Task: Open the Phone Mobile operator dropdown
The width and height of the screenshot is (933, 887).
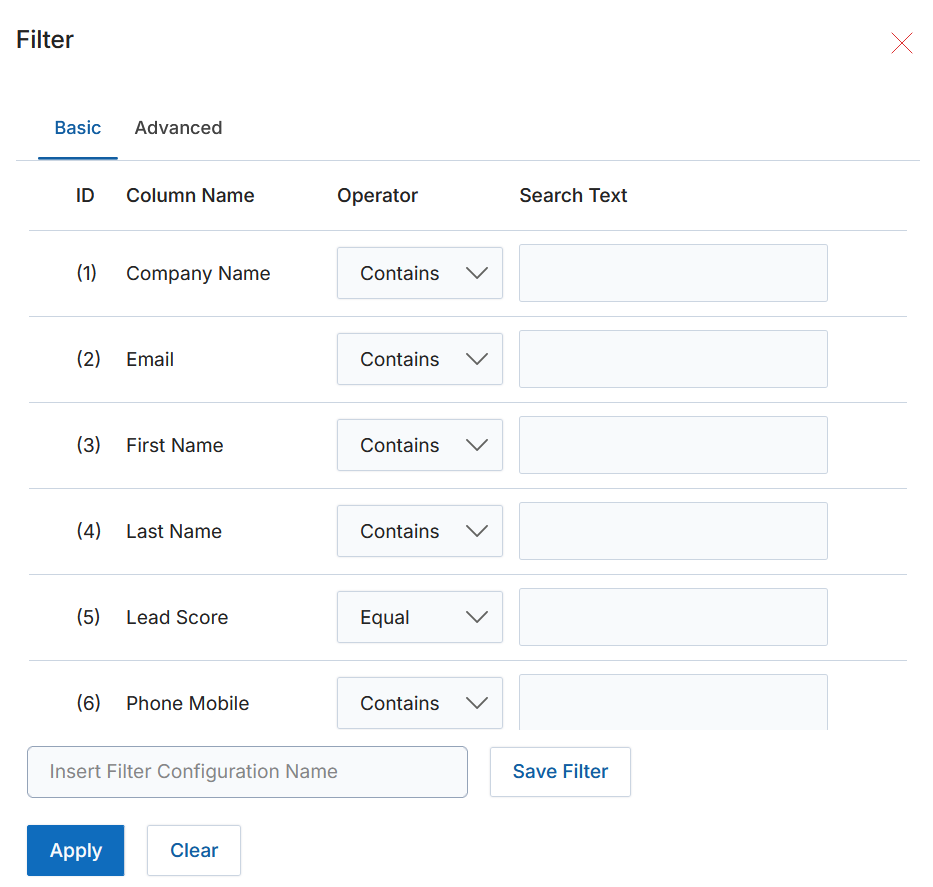Action: (419, 703)
